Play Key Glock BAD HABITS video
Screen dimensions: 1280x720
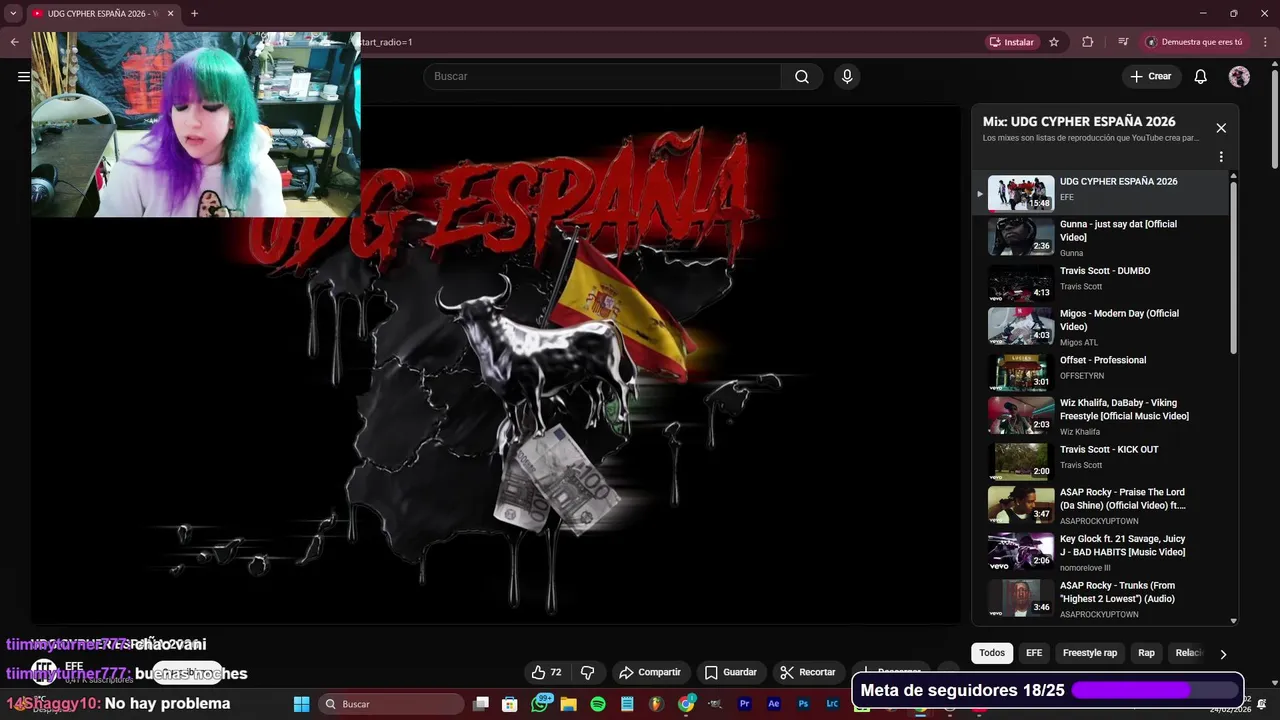tap(1099, 552)
